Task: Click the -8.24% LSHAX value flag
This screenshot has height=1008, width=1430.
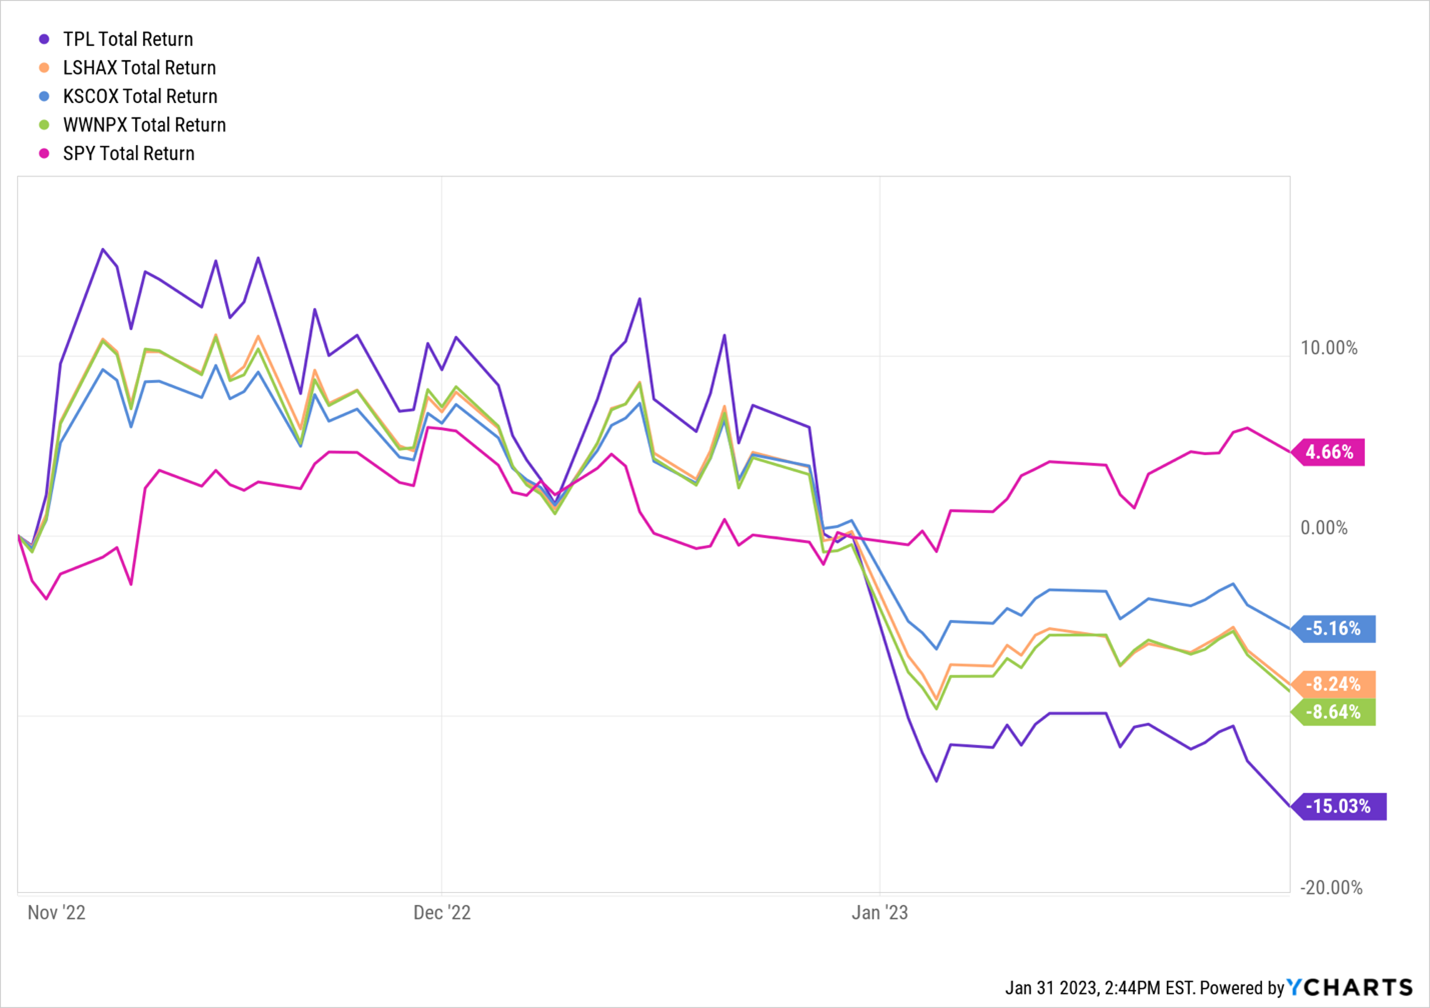Action: click(1335, 684)
